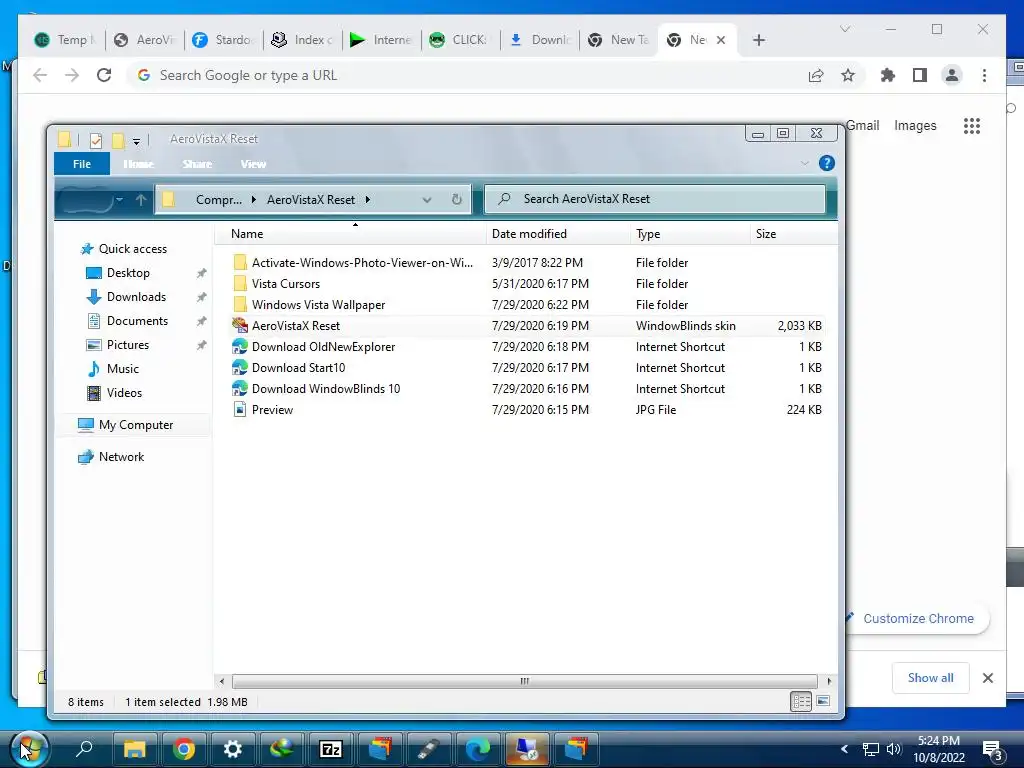
Task: Show hidden system tray icons
Action: [844, 748]
